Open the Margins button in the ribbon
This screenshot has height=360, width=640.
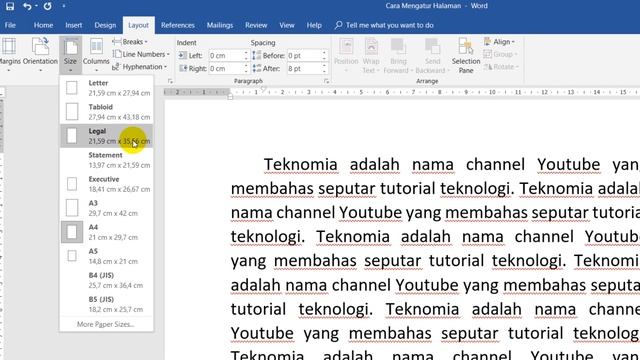pyautogui.click(x=9, y=54)
